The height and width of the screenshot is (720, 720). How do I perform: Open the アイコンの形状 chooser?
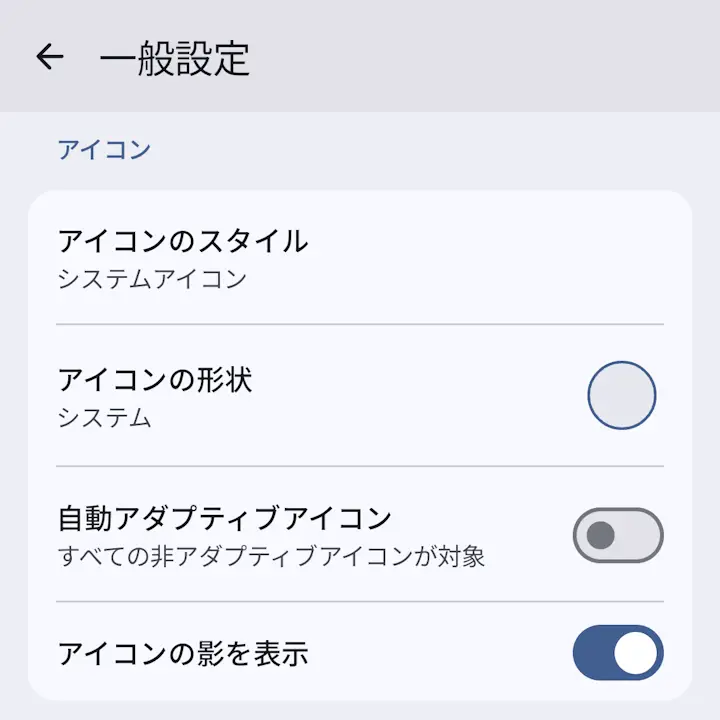click(360, 395)
